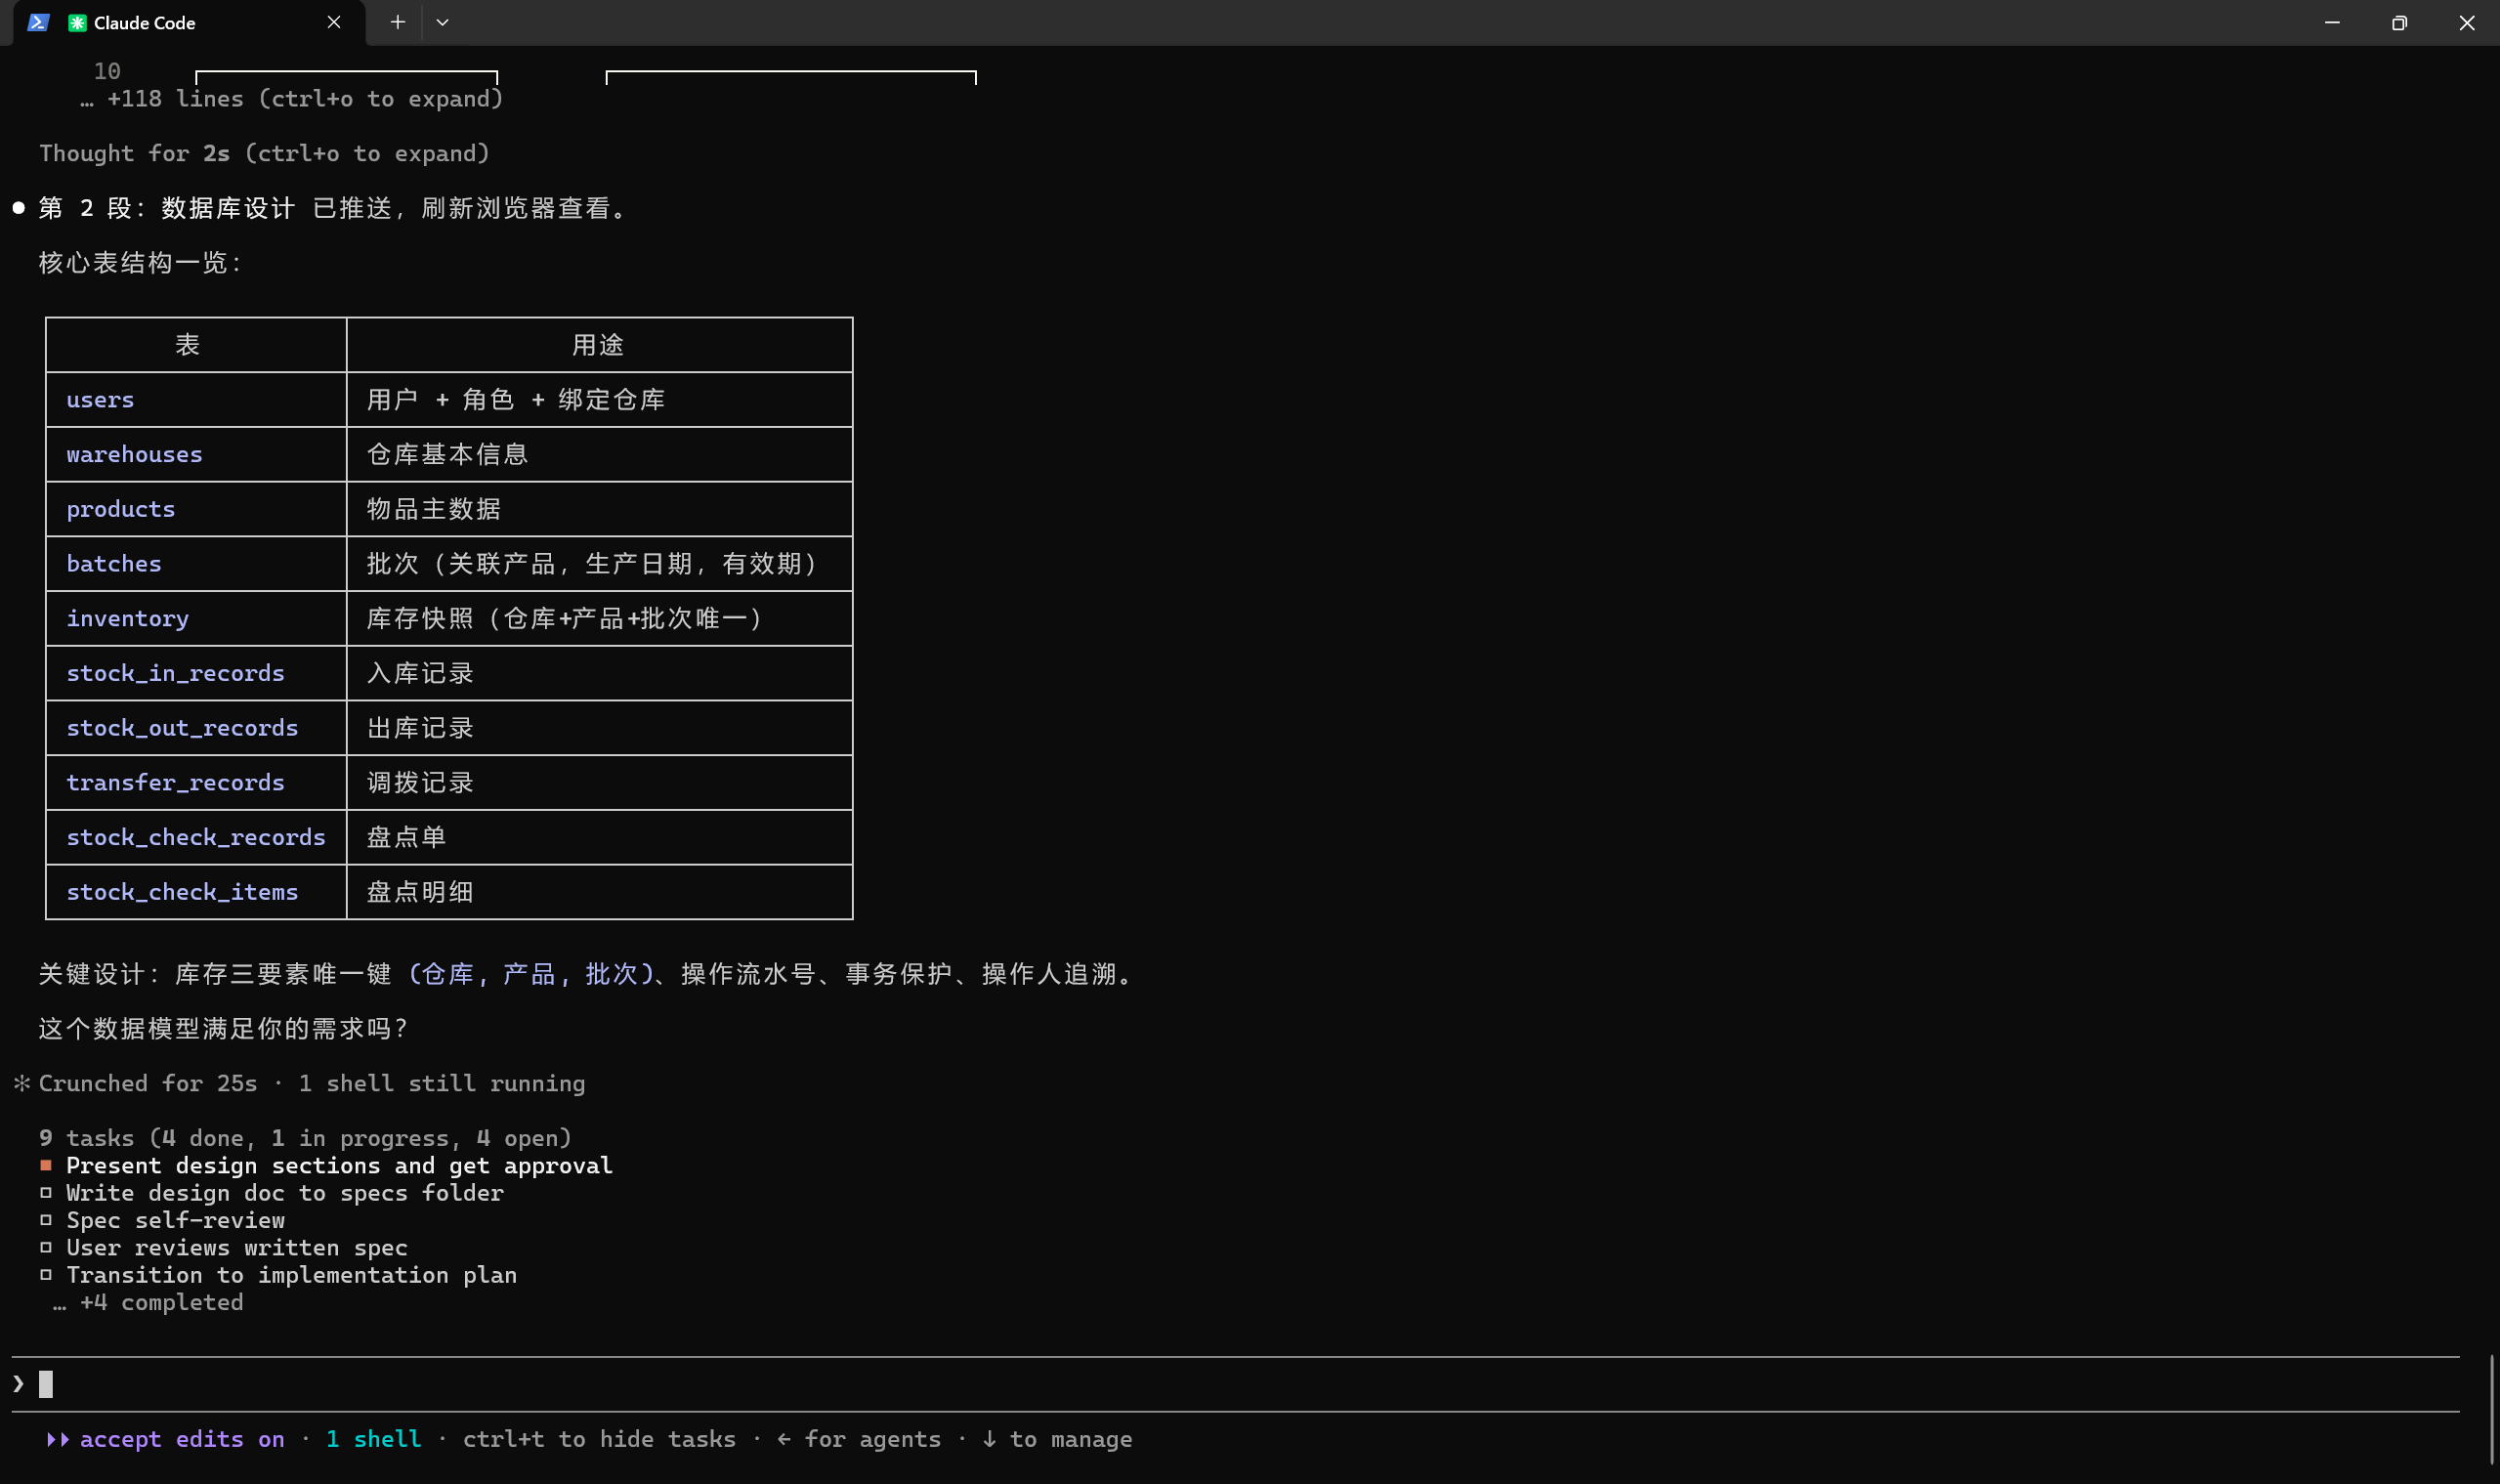
Task: Click checkbox beside 'Write design doc to specs folder'
Action: [x=46, y=1193]
